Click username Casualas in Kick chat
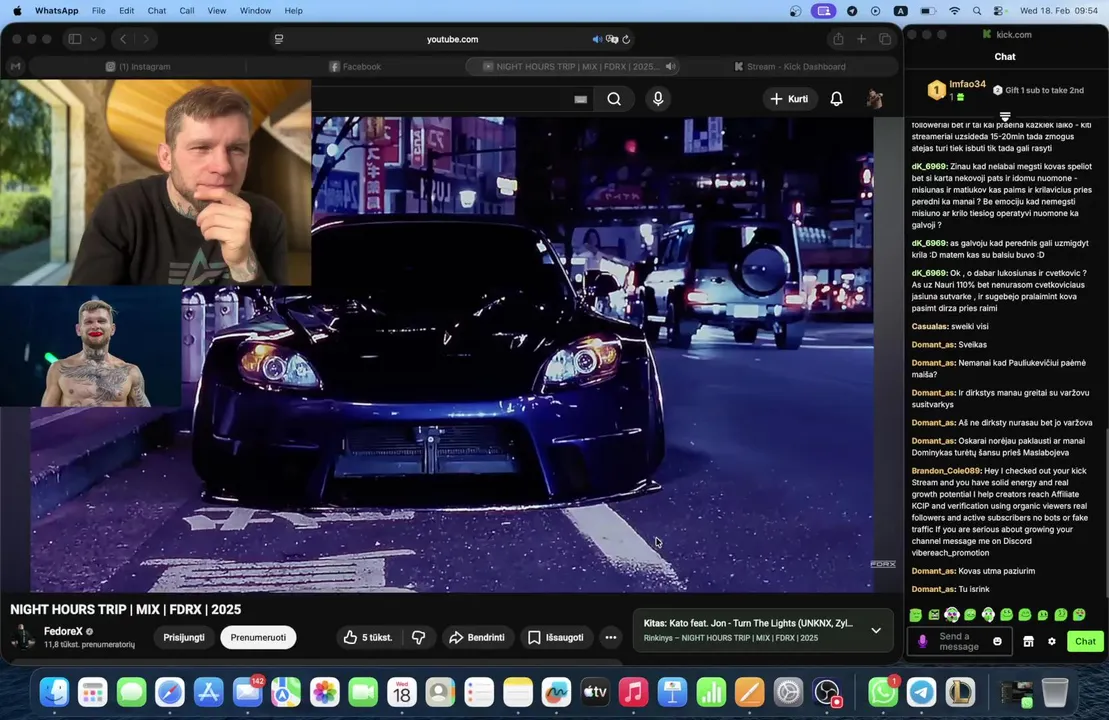Image resolution: width=1109 pixels, height=720 pixels. coord(929,326)
